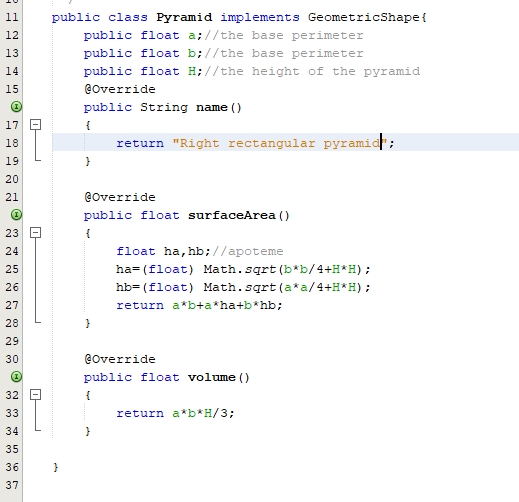Click the @Override annotation above volume
This screenshot has height=502, width=519.
point(120,359)
